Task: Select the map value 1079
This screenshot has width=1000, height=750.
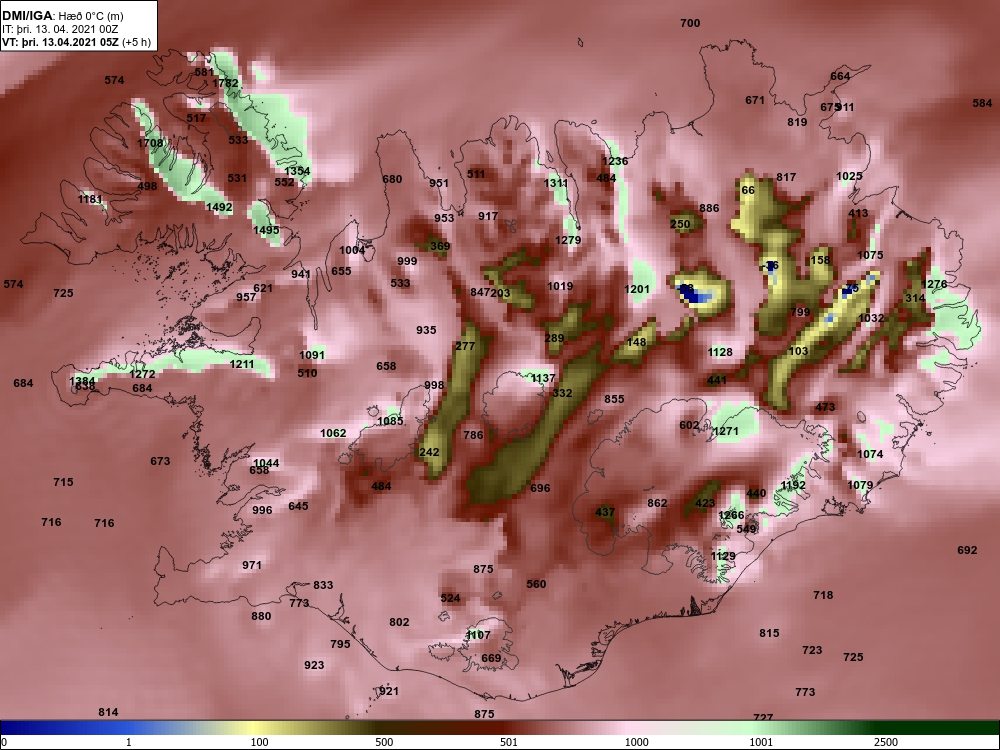Action: pyautogui.click(x=860, y=486)
